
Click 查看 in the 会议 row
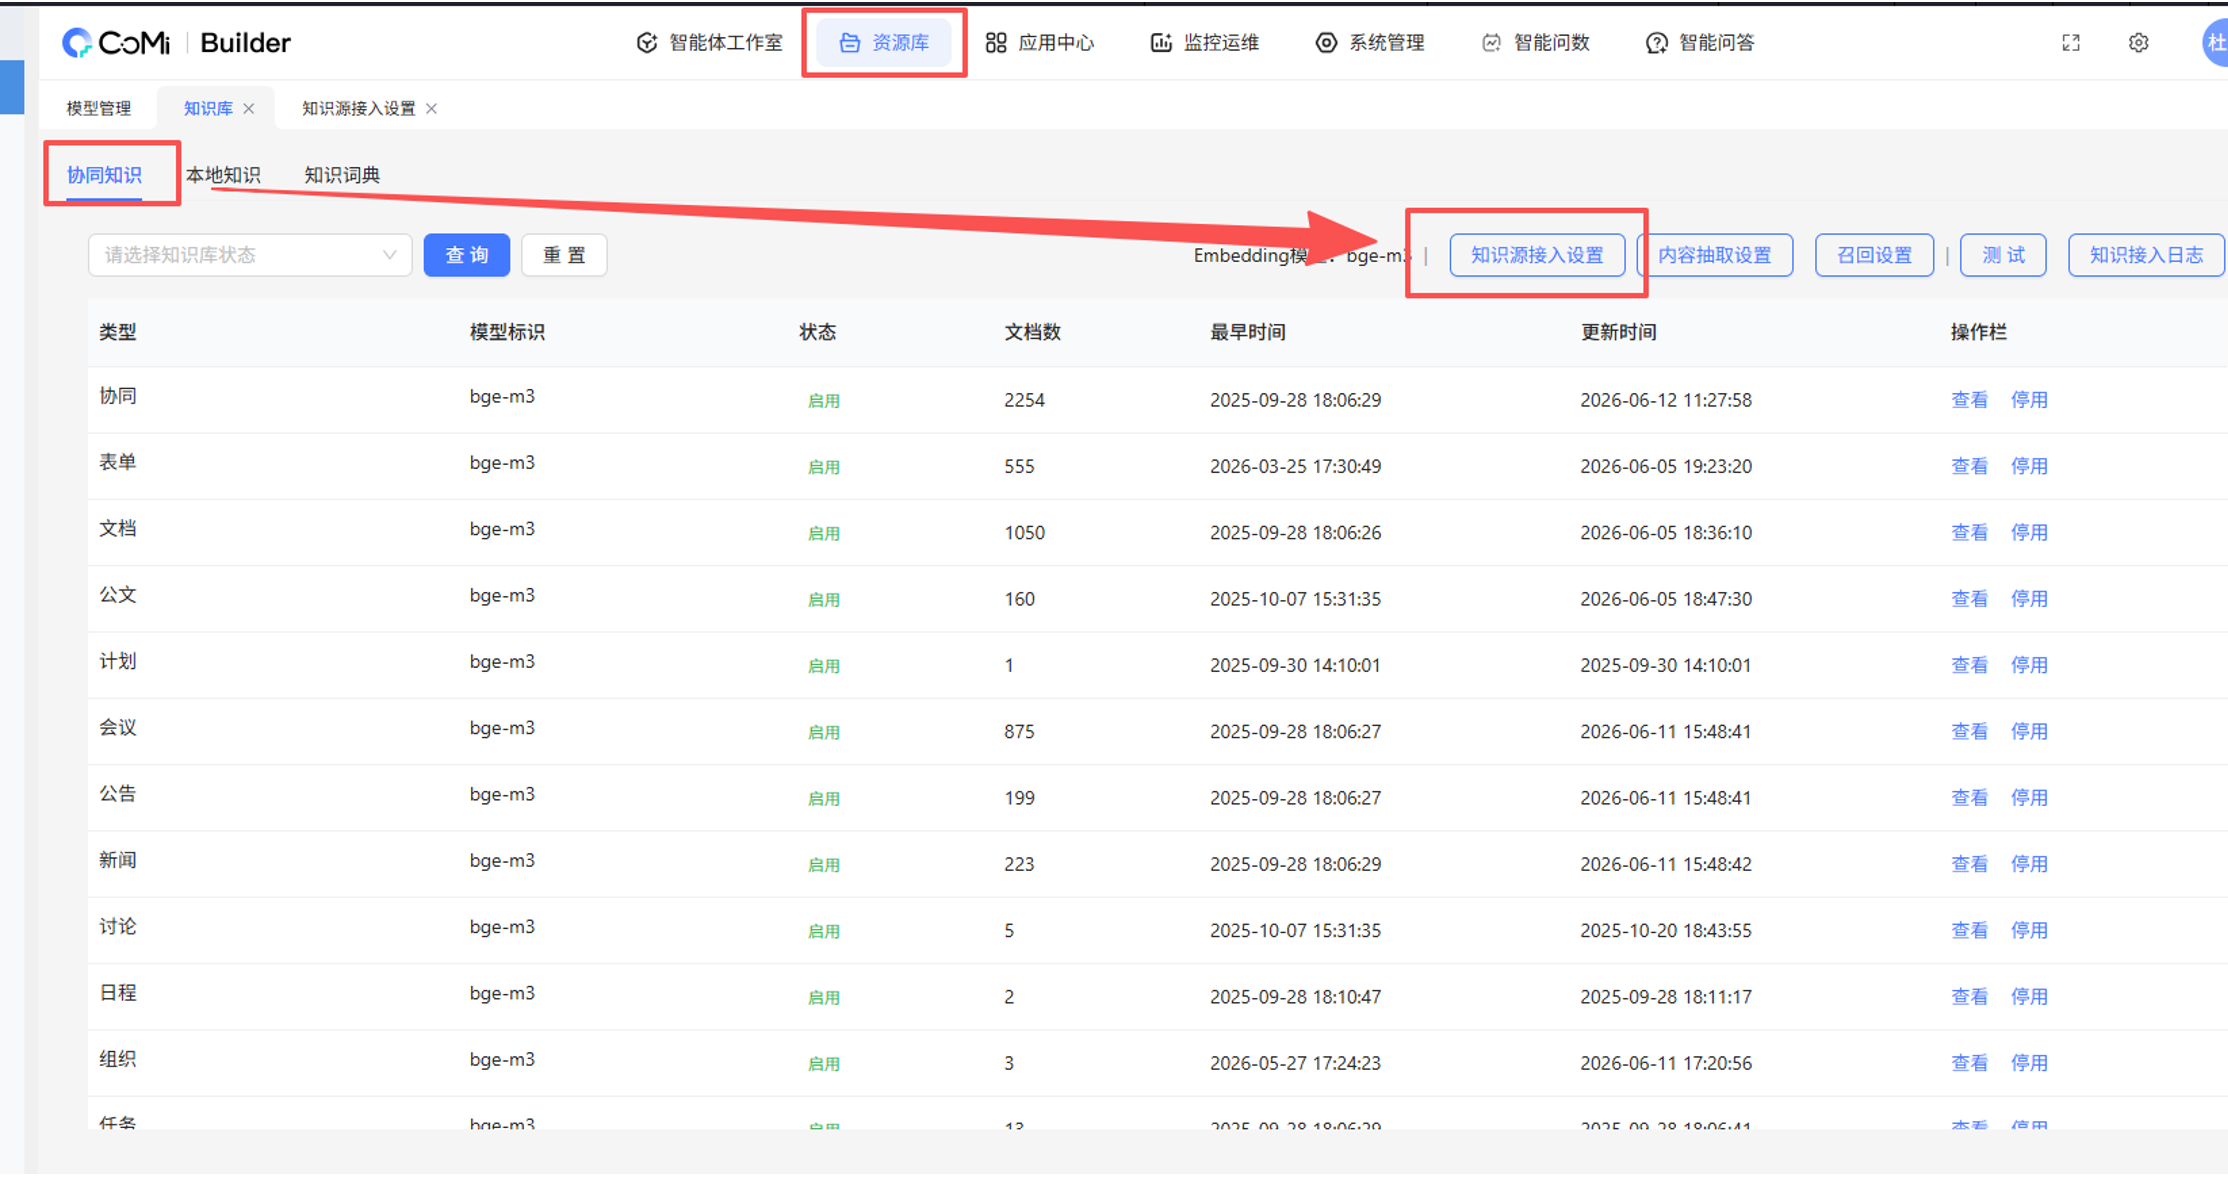pos(1969,731)
